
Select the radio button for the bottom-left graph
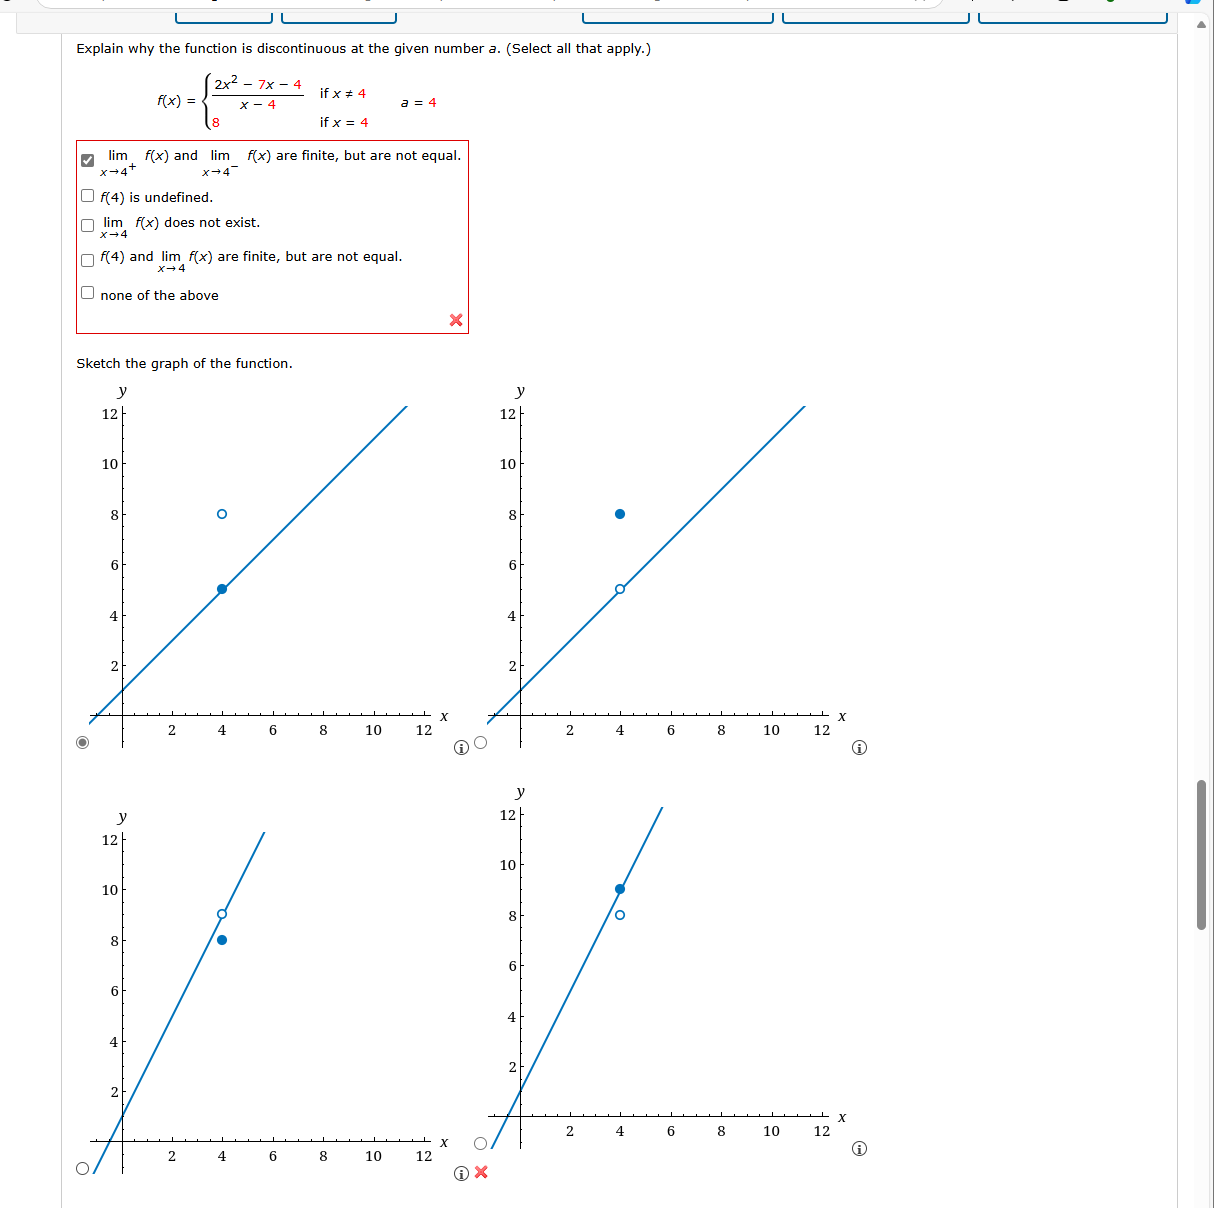(83, 1166)
